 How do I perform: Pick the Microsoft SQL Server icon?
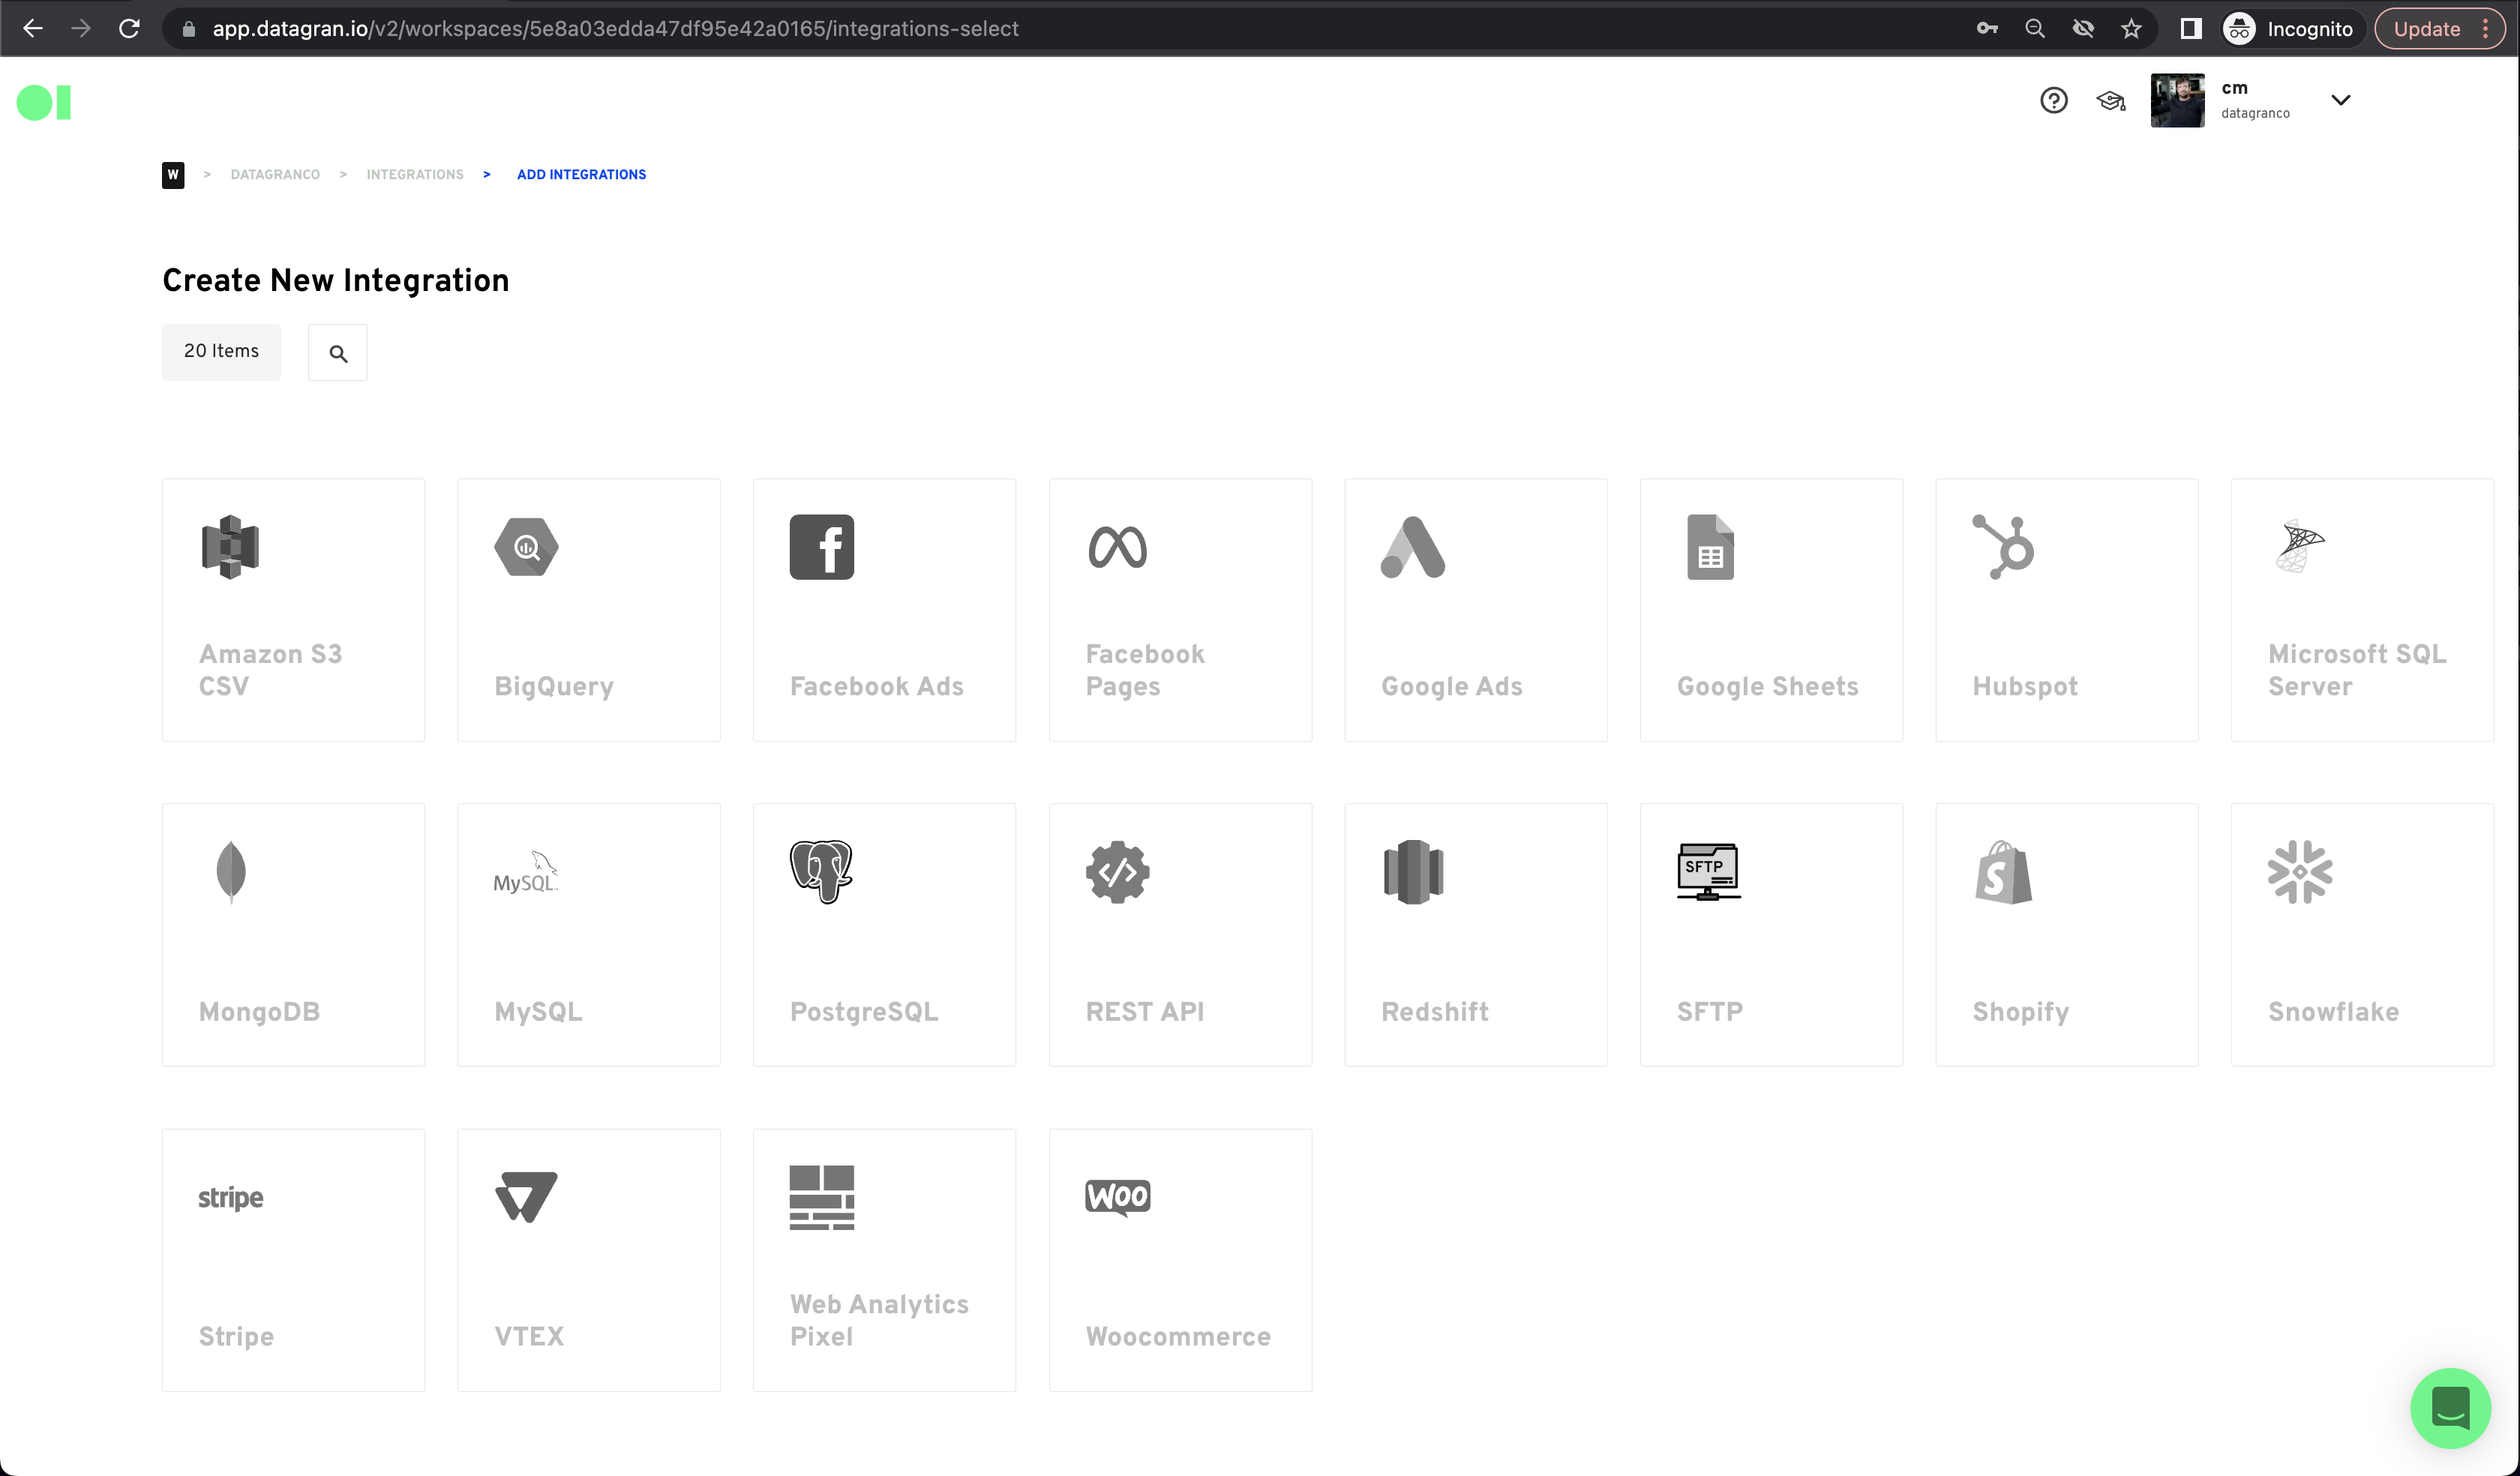[x=2300, y=547]
